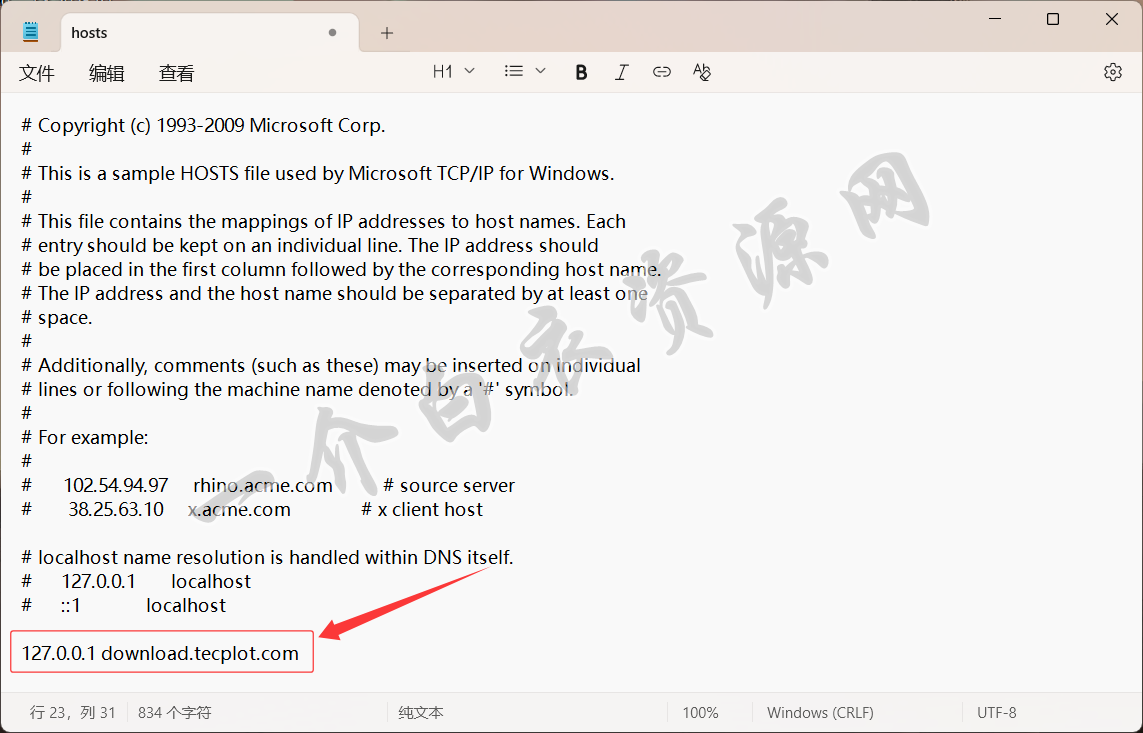Viewport: 1143px width, 733px height.
Task: Click the sample HOSTS file description line
Action: coord(318,173)
